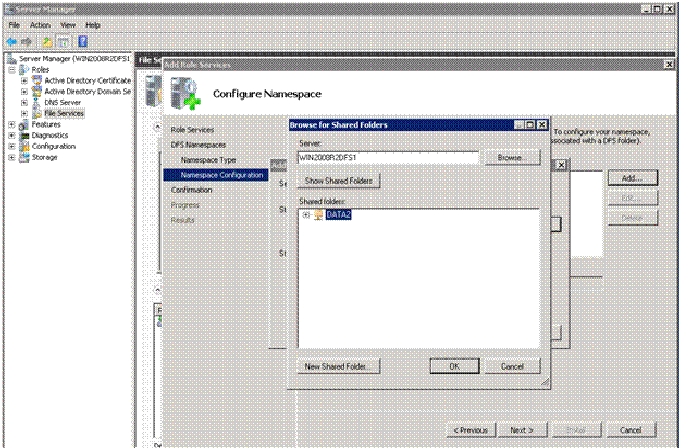679x448 pixels.
Task: Click the File Services role icon
Action: [x=37, y=113]
